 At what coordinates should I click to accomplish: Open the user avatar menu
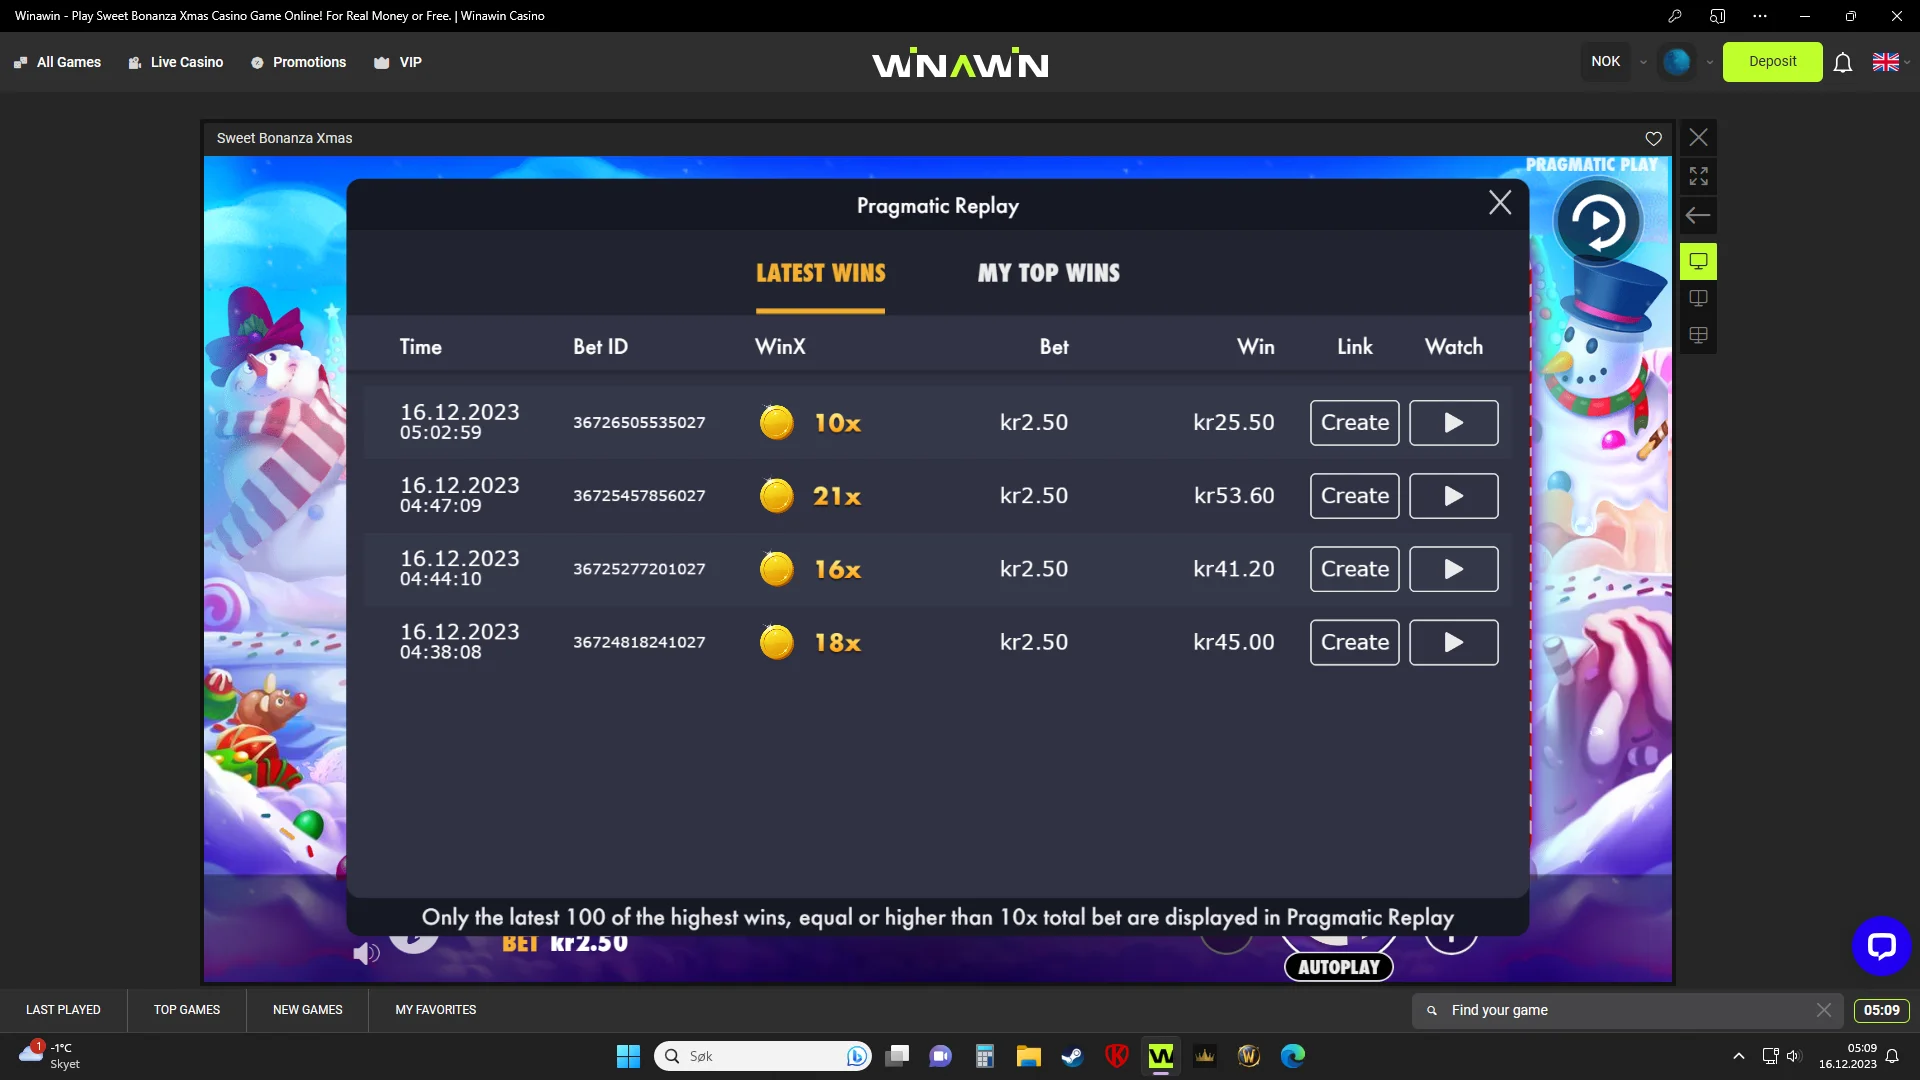[1677, 61]
